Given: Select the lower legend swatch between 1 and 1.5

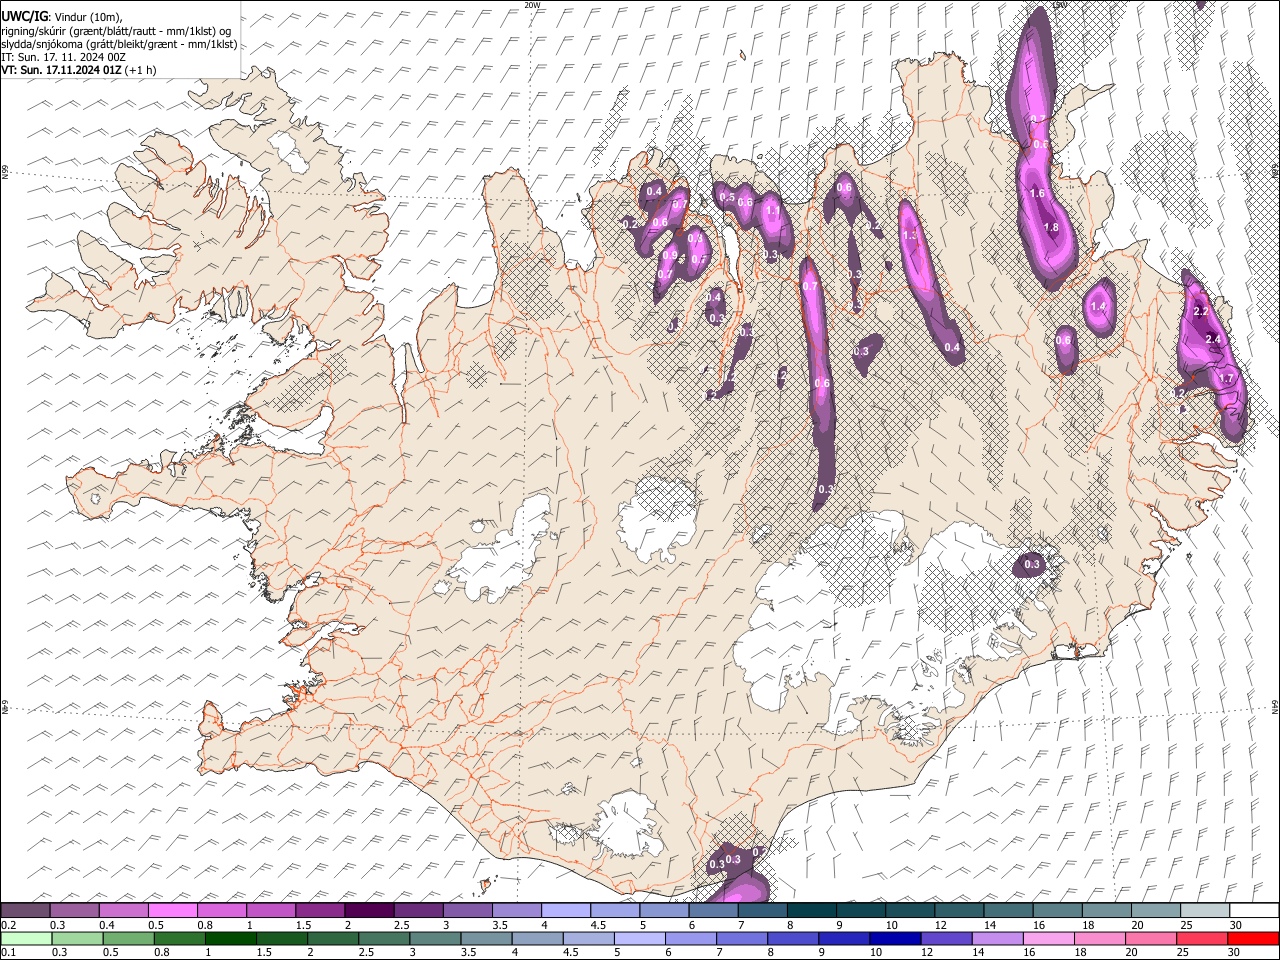Looking at the screenshot, I should [230, 938].
